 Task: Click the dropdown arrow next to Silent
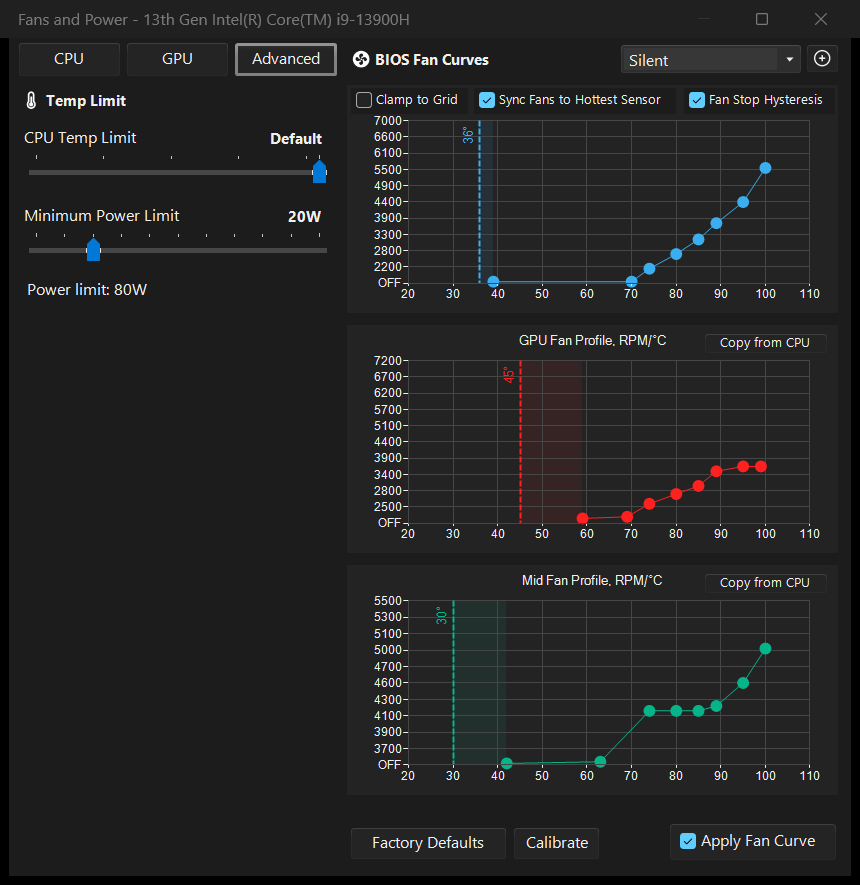click(789, 59)
